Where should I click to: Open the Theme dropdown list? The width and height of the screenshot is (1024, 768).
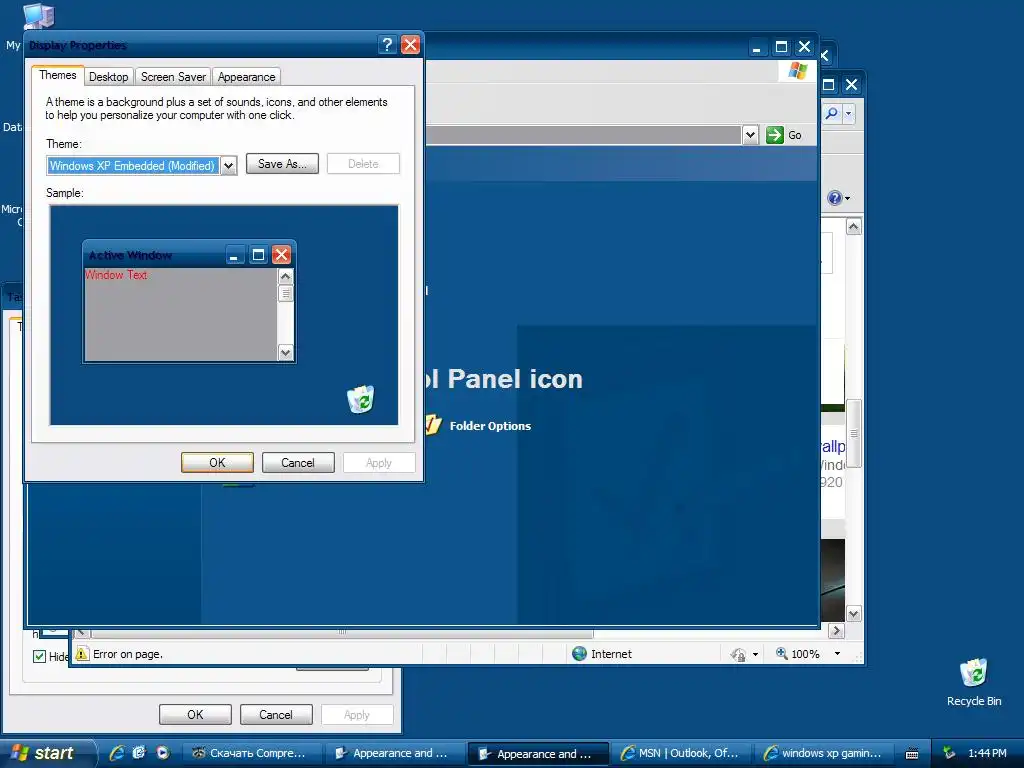pos(228,166)
